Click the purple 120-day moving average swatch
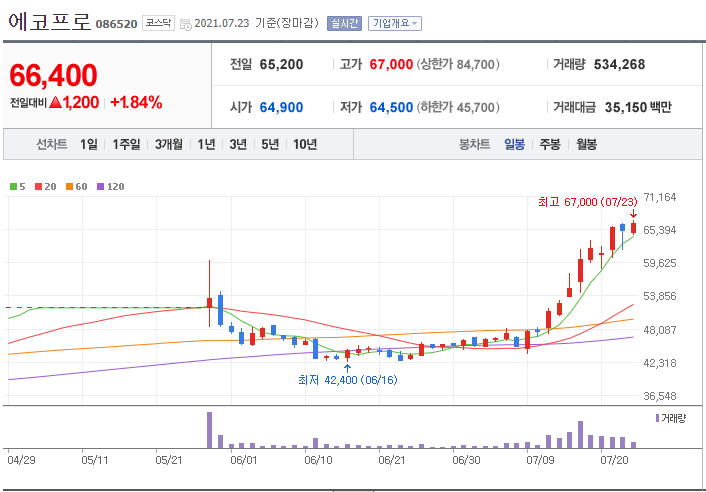Screen dimensions: 706x492 tap(100, 186)
